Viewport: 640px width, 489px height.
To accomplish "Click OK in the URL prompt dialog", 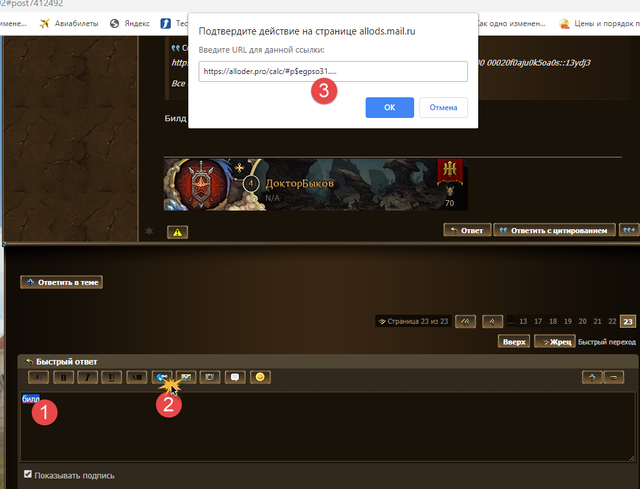I will pos(390,107).
